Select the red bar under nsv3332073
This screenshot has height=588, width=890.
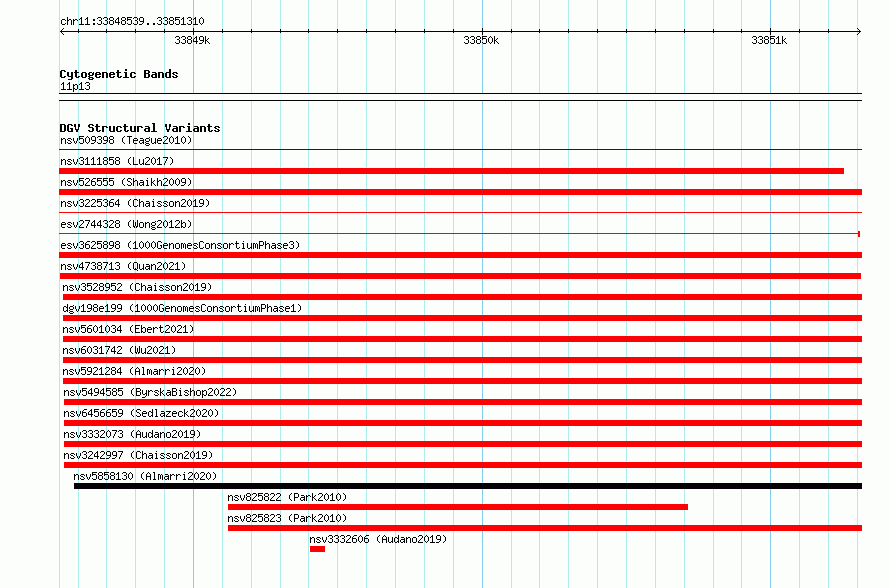coord(463,444)
